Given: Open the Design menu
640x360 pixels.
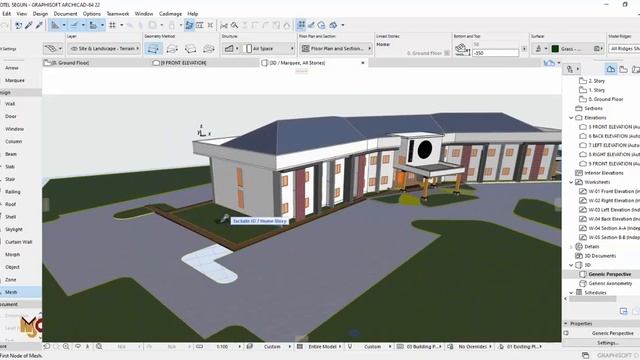Looking at the screenshot, I should (40, 14).
